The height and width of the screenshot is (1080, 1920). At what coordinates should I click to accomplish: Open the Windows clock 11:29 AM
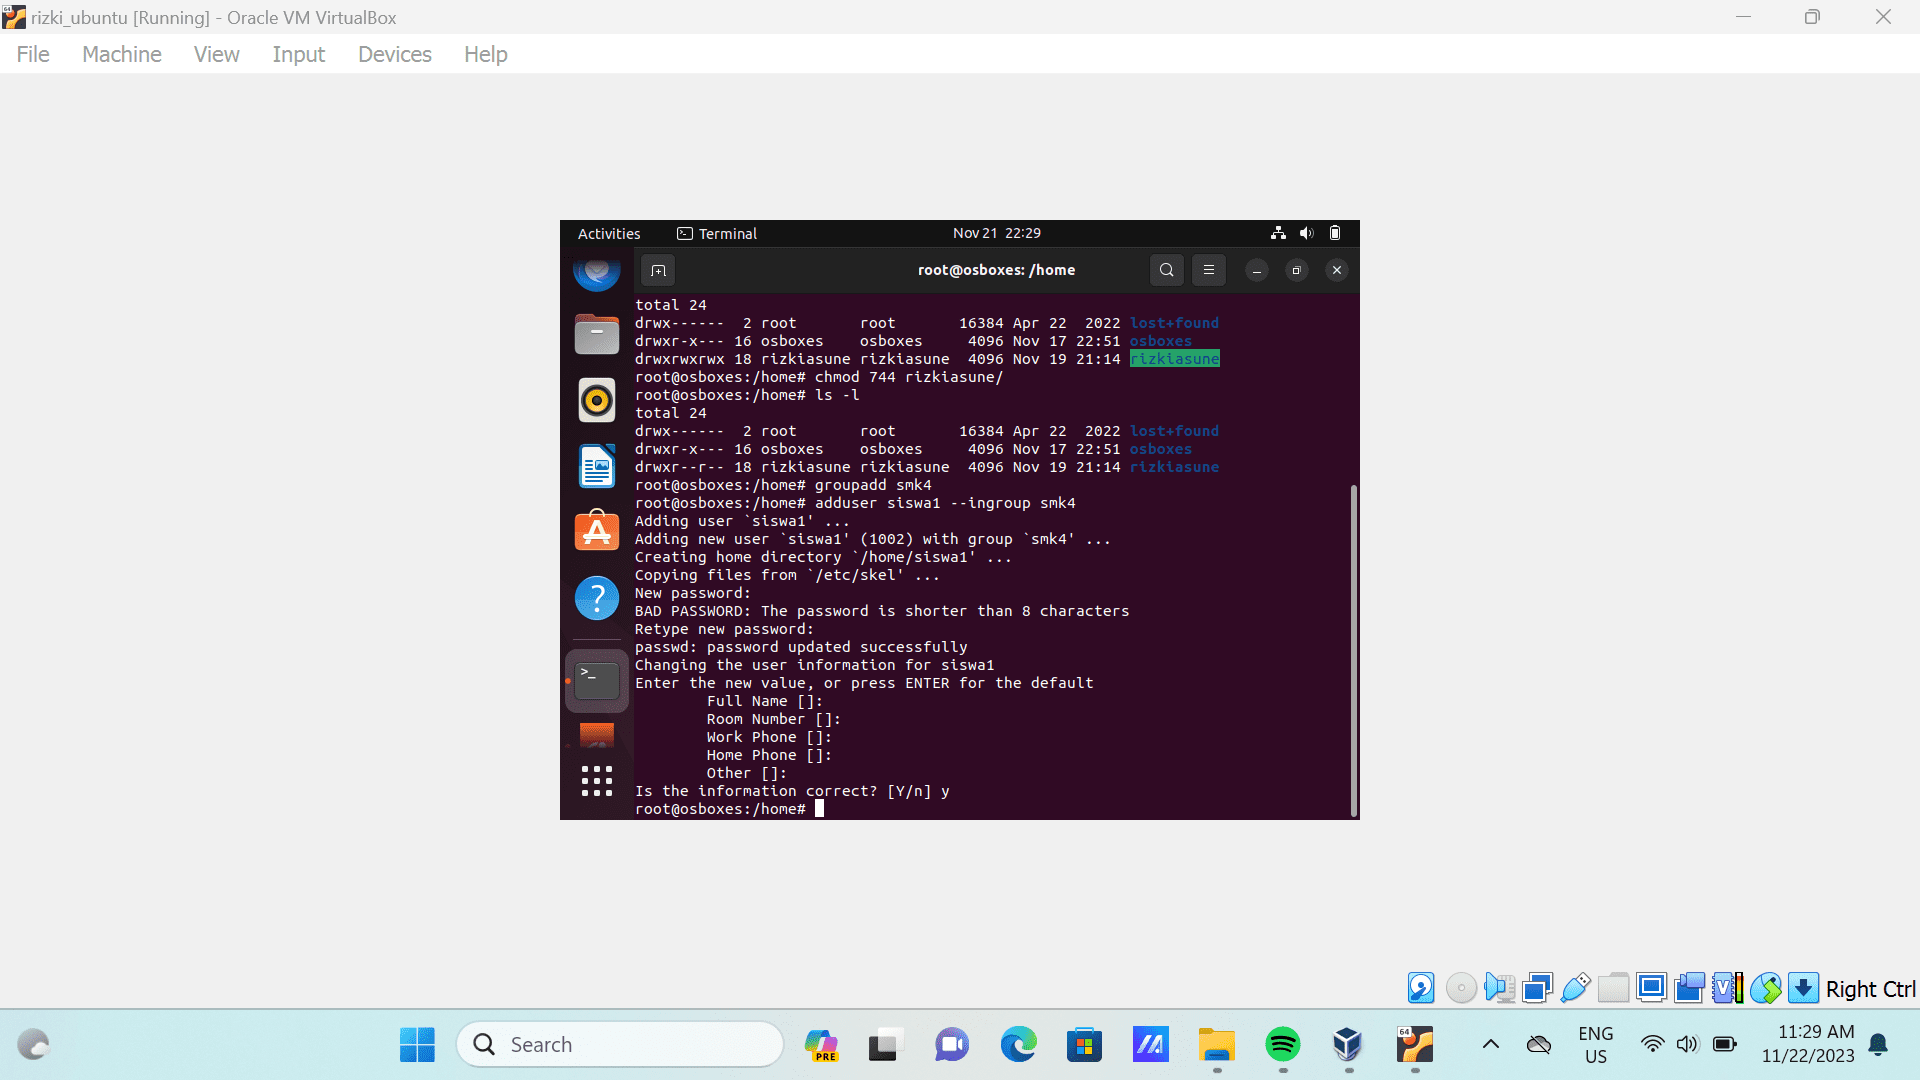tap(1808, 1044)
